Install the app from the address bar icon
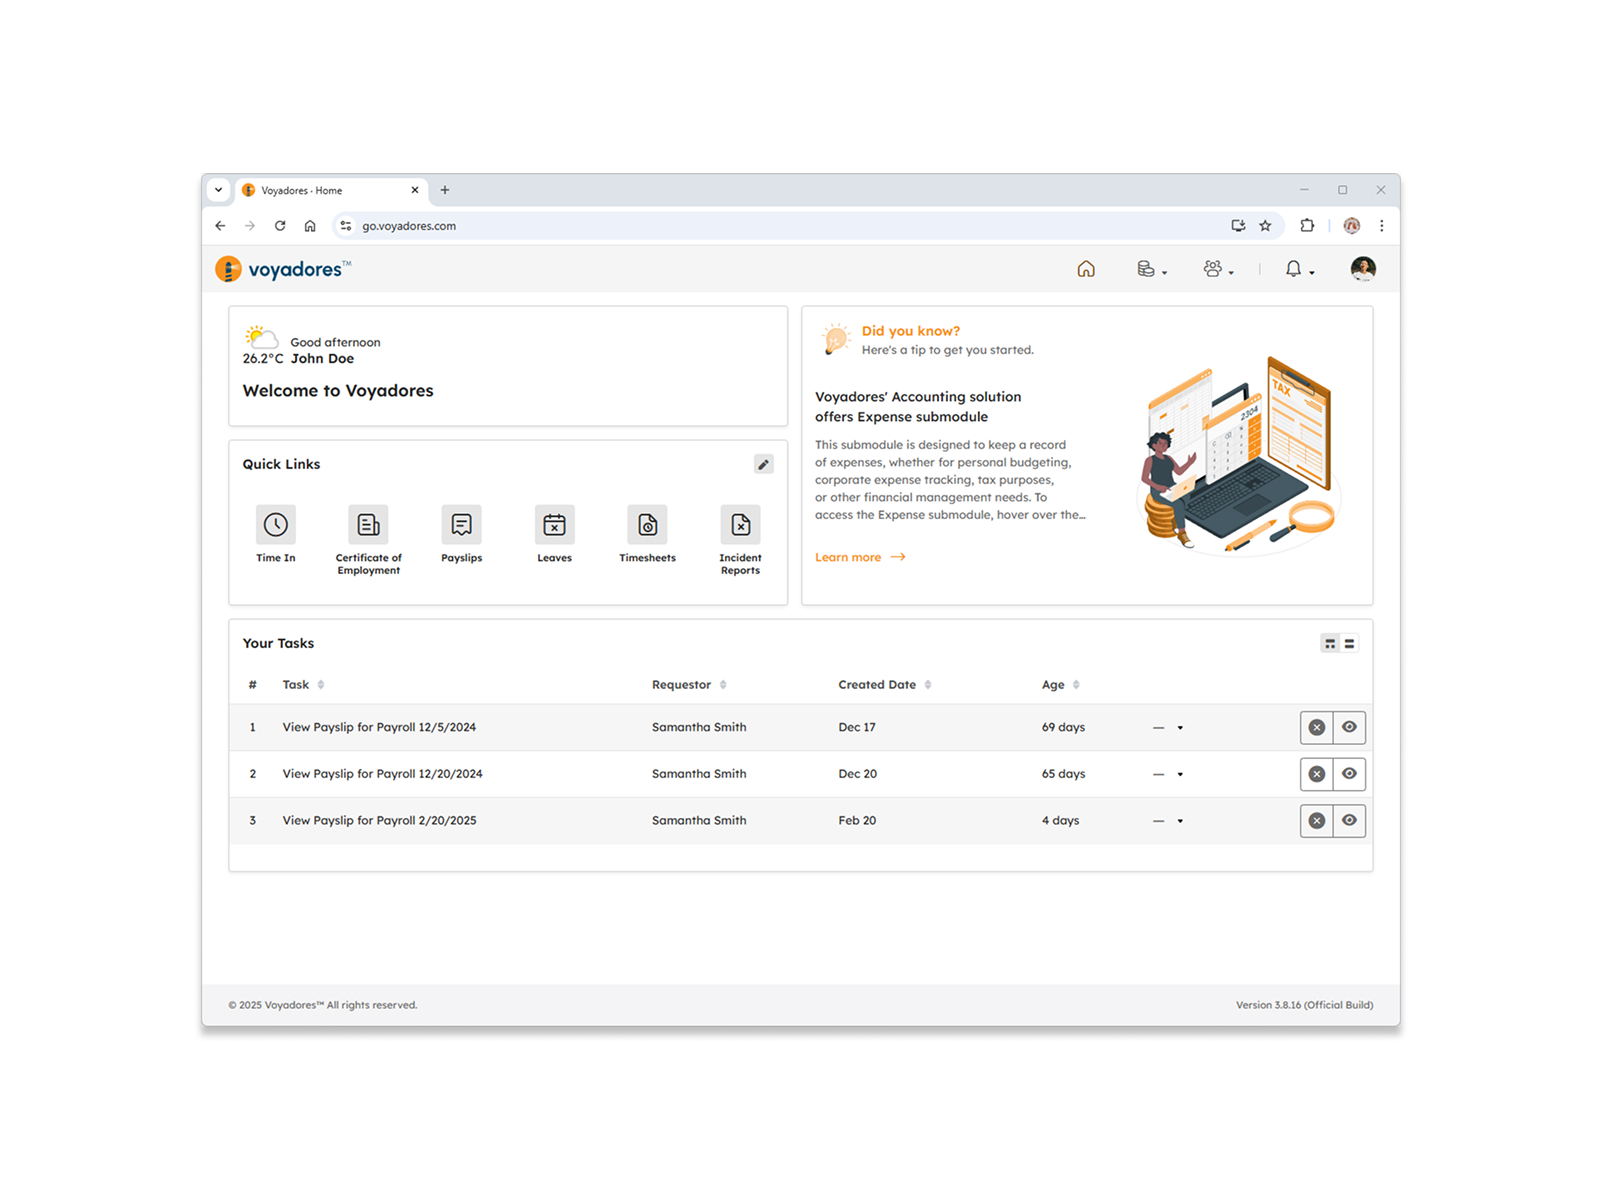This screenshot has height=1200, width=1601. pos(1238,226)
